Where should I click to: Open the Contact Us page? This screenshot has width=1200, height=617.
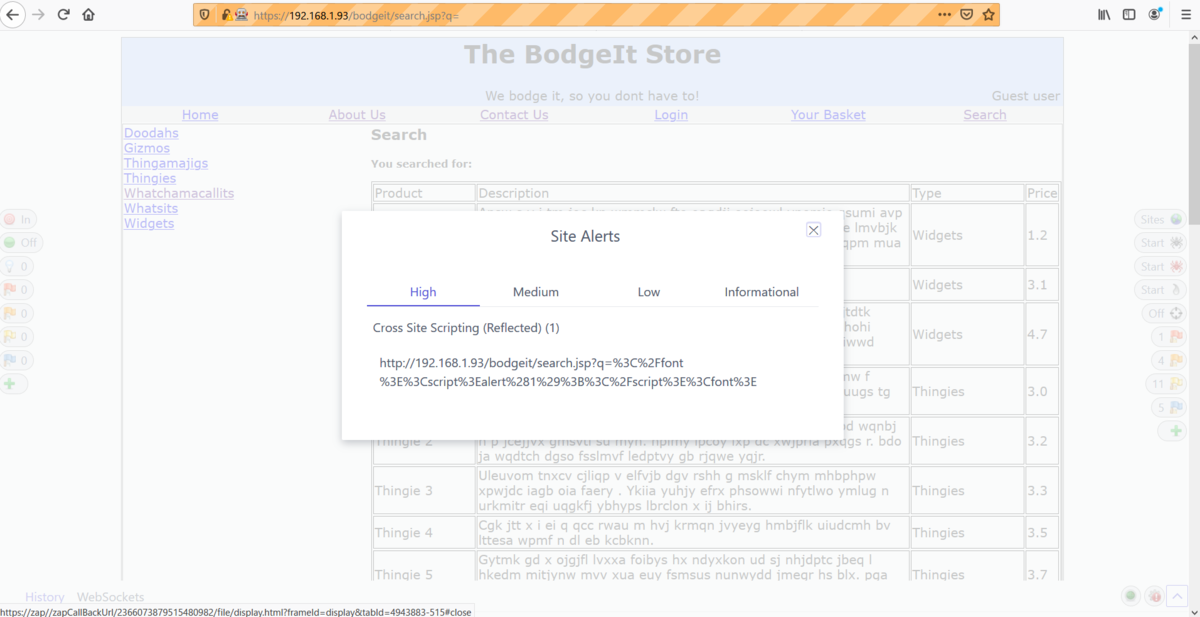[514, 115]
